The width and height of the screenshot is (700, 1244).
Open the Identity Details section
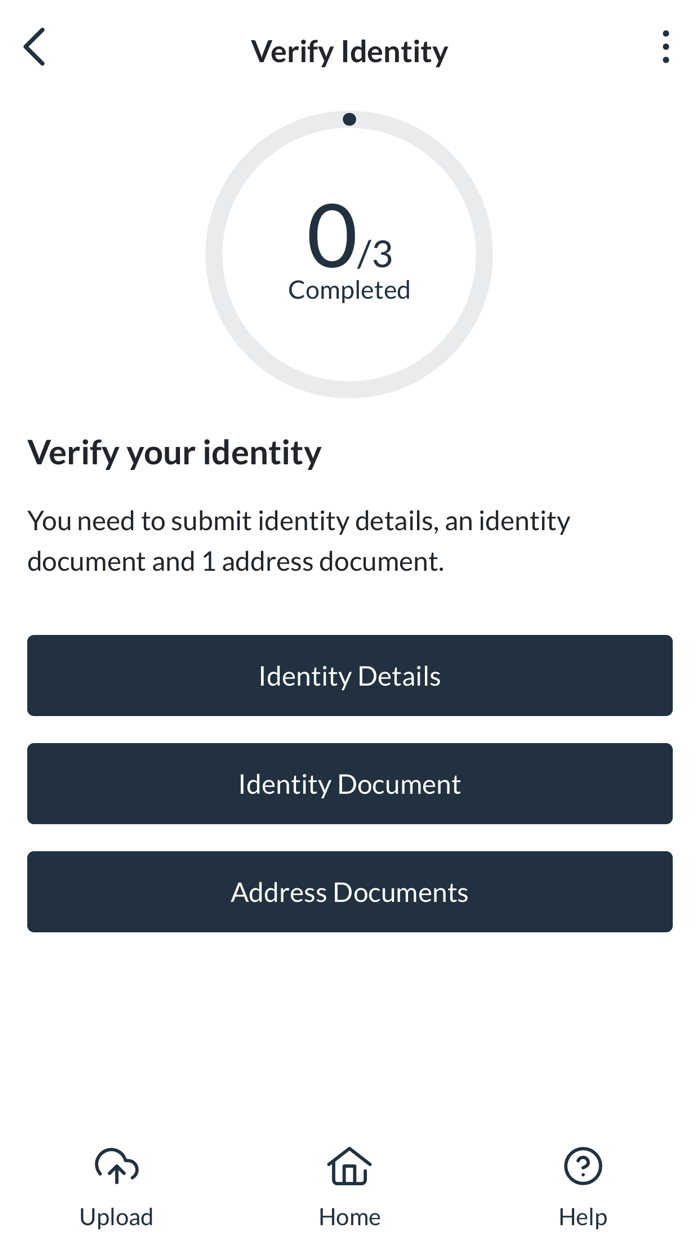point(349,676)
